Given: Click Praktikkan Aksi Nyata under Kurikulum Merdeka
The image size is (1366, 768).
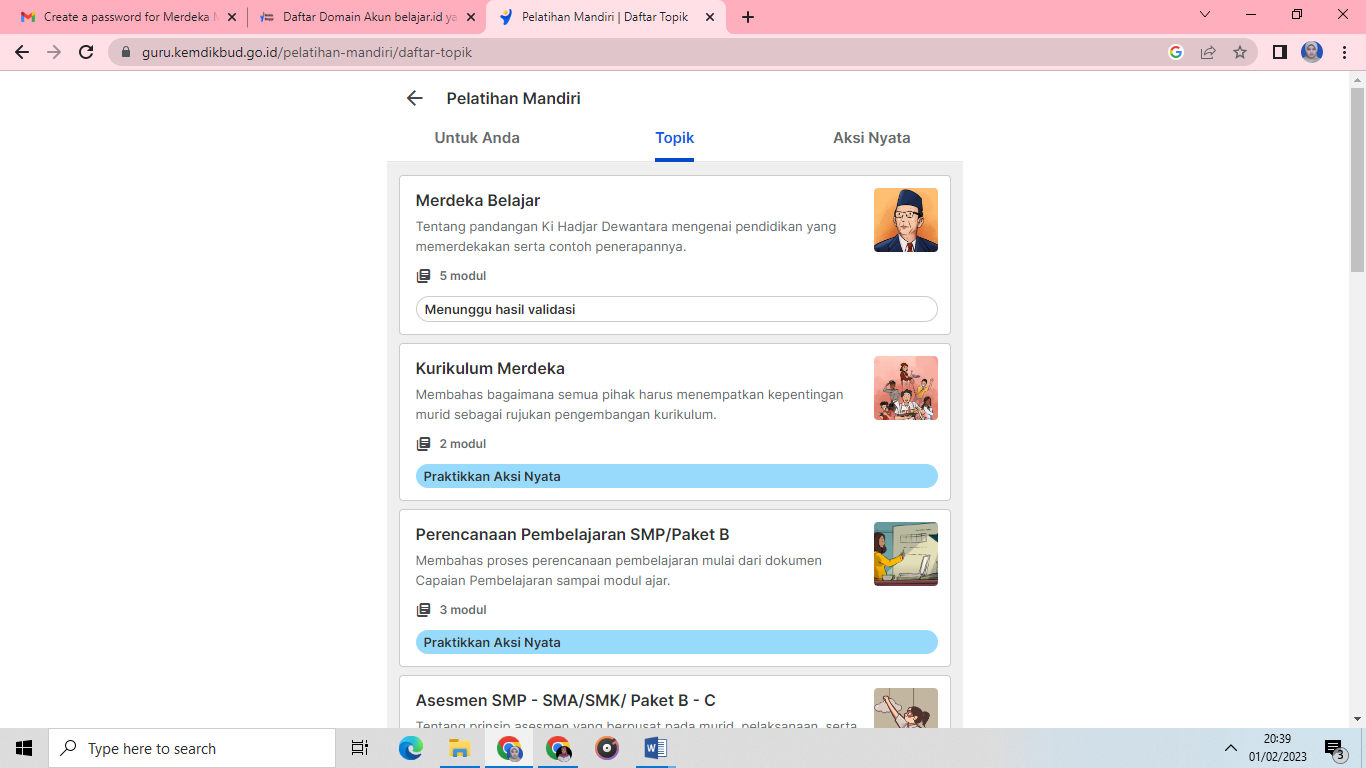Looking at the screenshot, I should click(x=676, y=476).
